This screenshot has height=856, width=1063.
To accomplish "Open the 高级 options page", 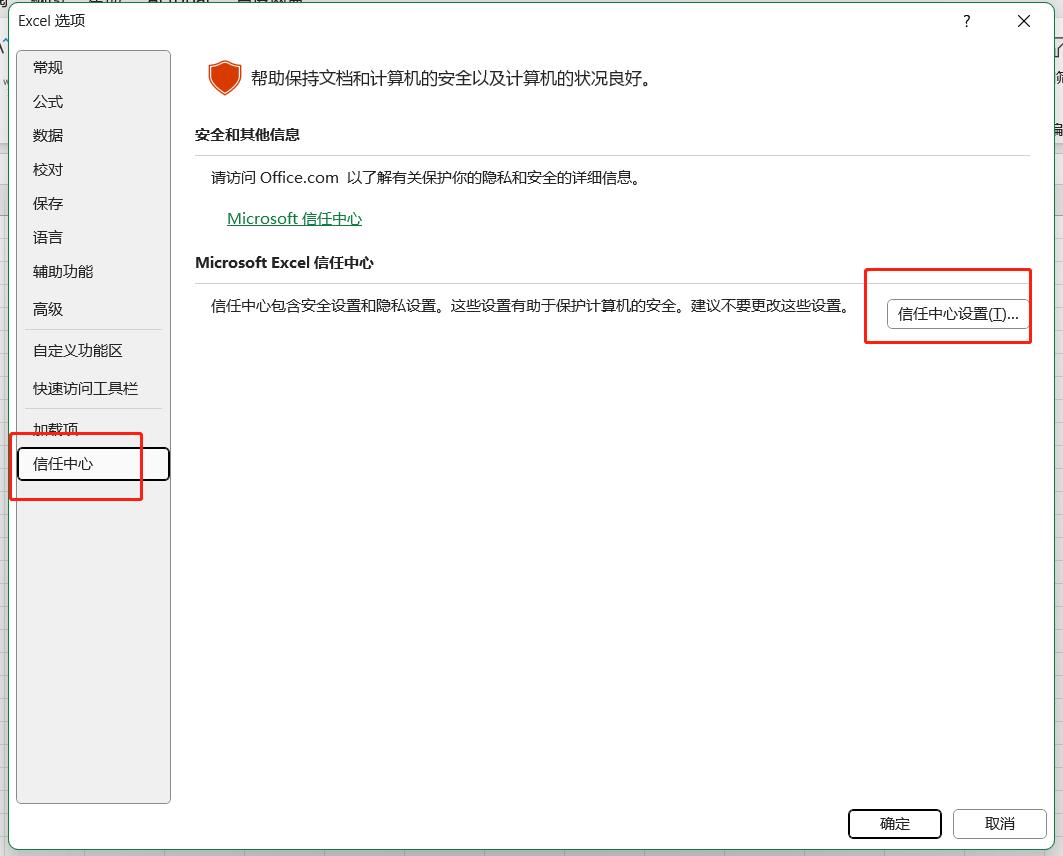I will (48, 309).
